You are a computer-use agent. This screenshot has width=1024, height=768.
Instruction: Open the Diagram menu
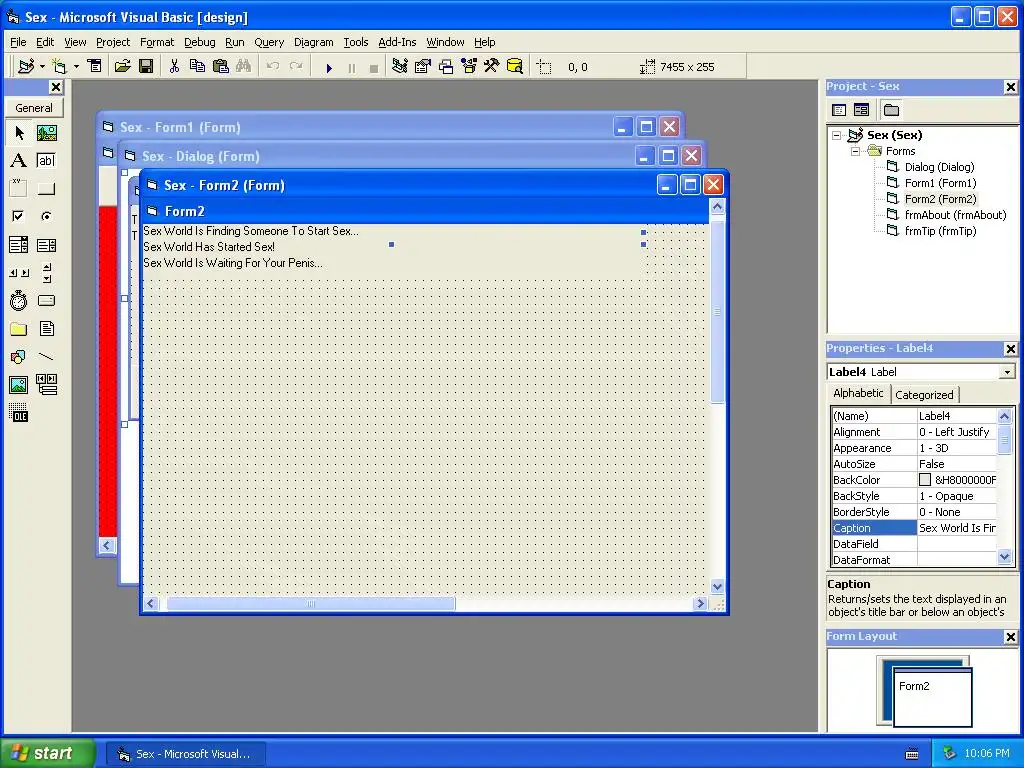(313, 42)
